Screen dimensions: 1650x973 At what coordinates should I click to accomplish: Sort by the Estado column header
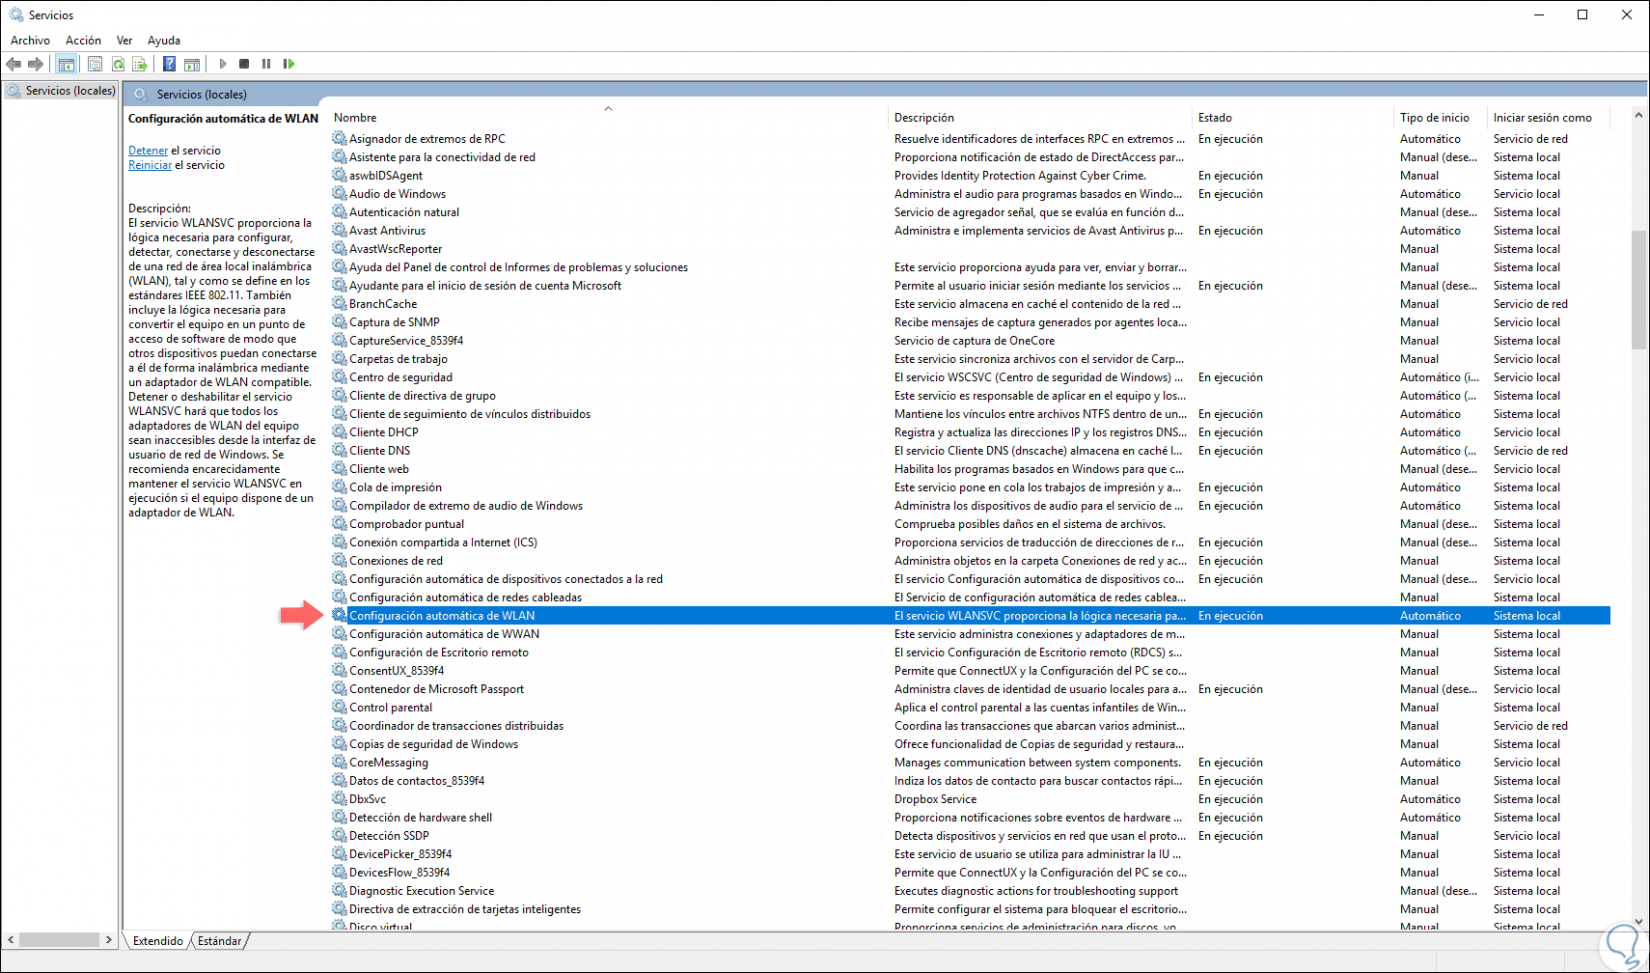click(1294, 118)
